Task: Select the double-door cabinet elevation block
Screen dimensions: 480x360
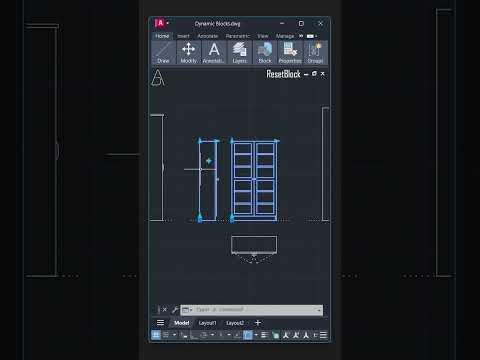Action: point(254,180)
